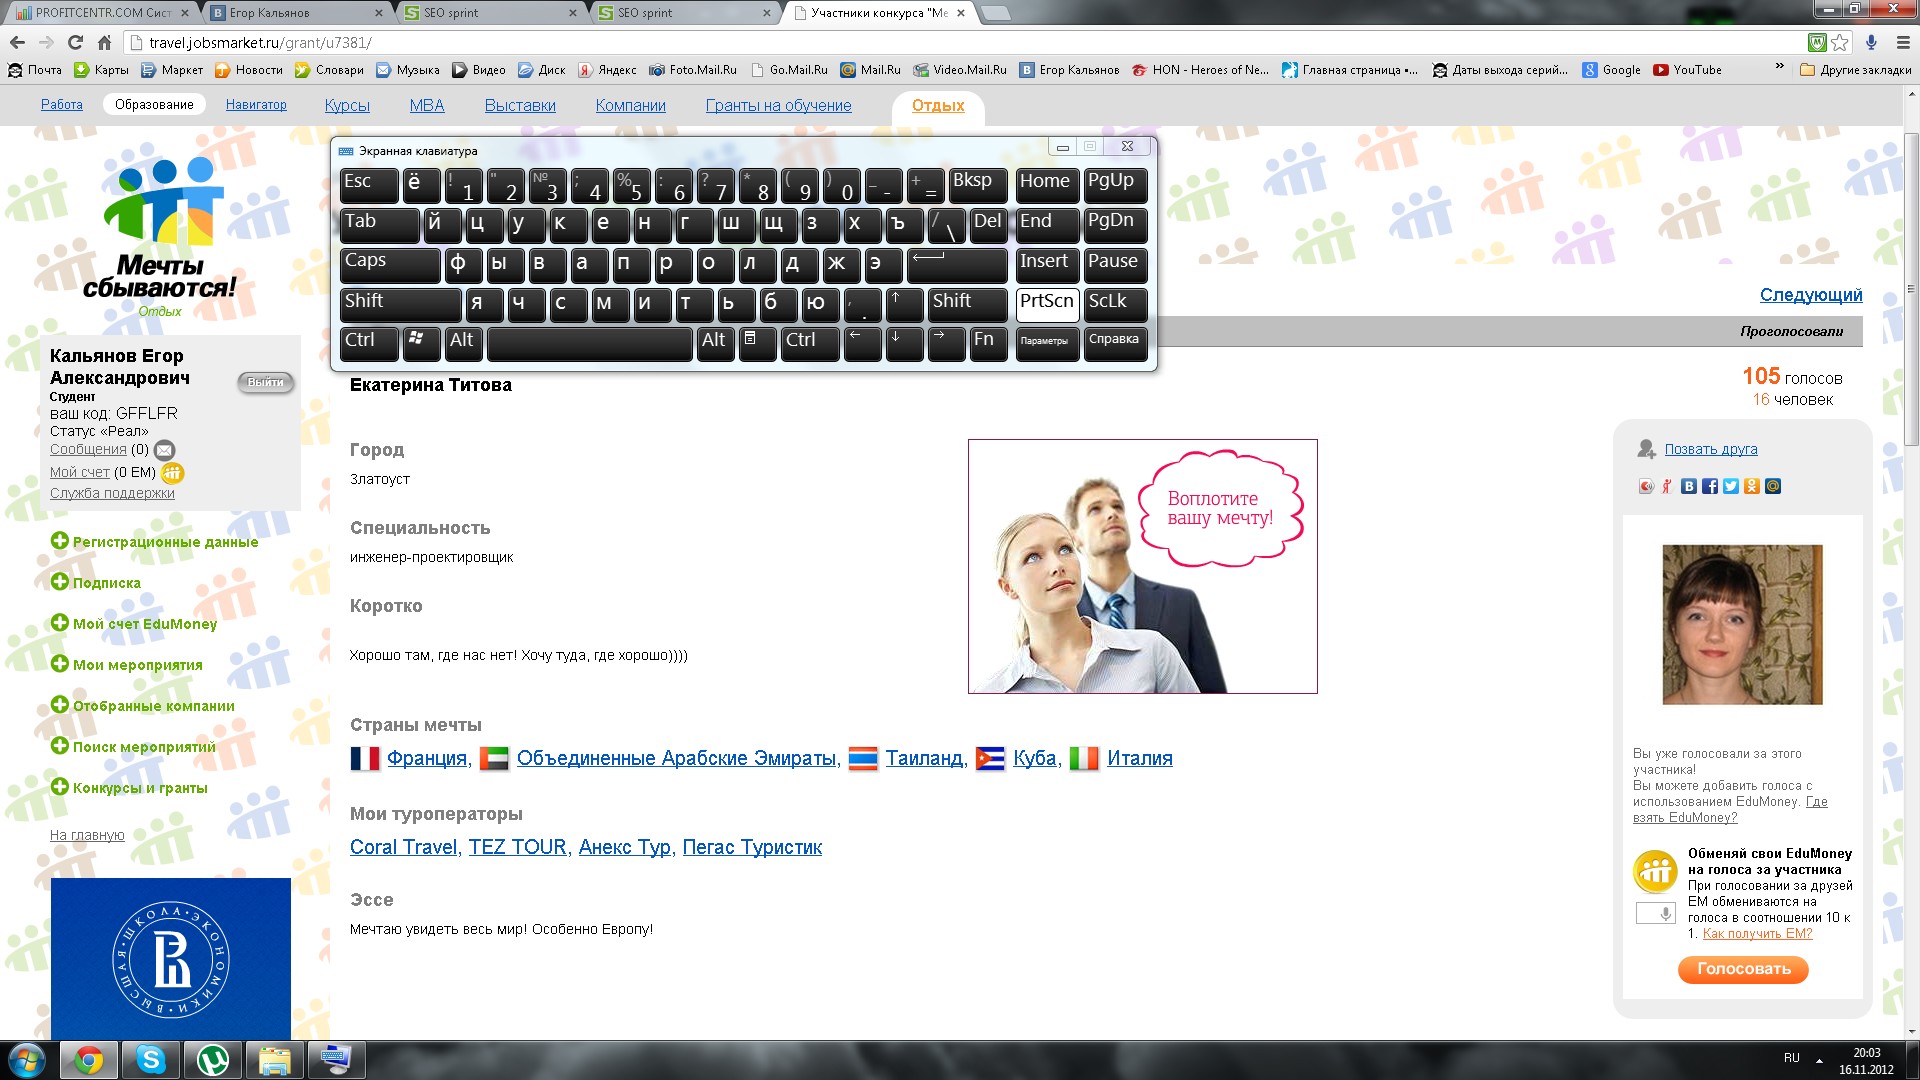Expand the Конкурсы и гранты section
Image resolution: width=1920 pixels, height=1080 pixels.
click(140, 788)
